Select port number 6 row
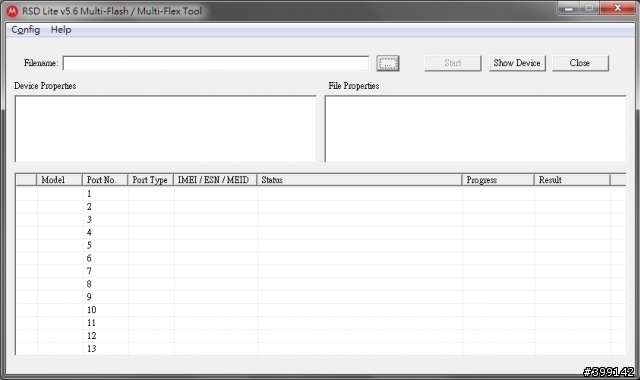The height and width of the screenshot is (380, 640). point(320,258)
